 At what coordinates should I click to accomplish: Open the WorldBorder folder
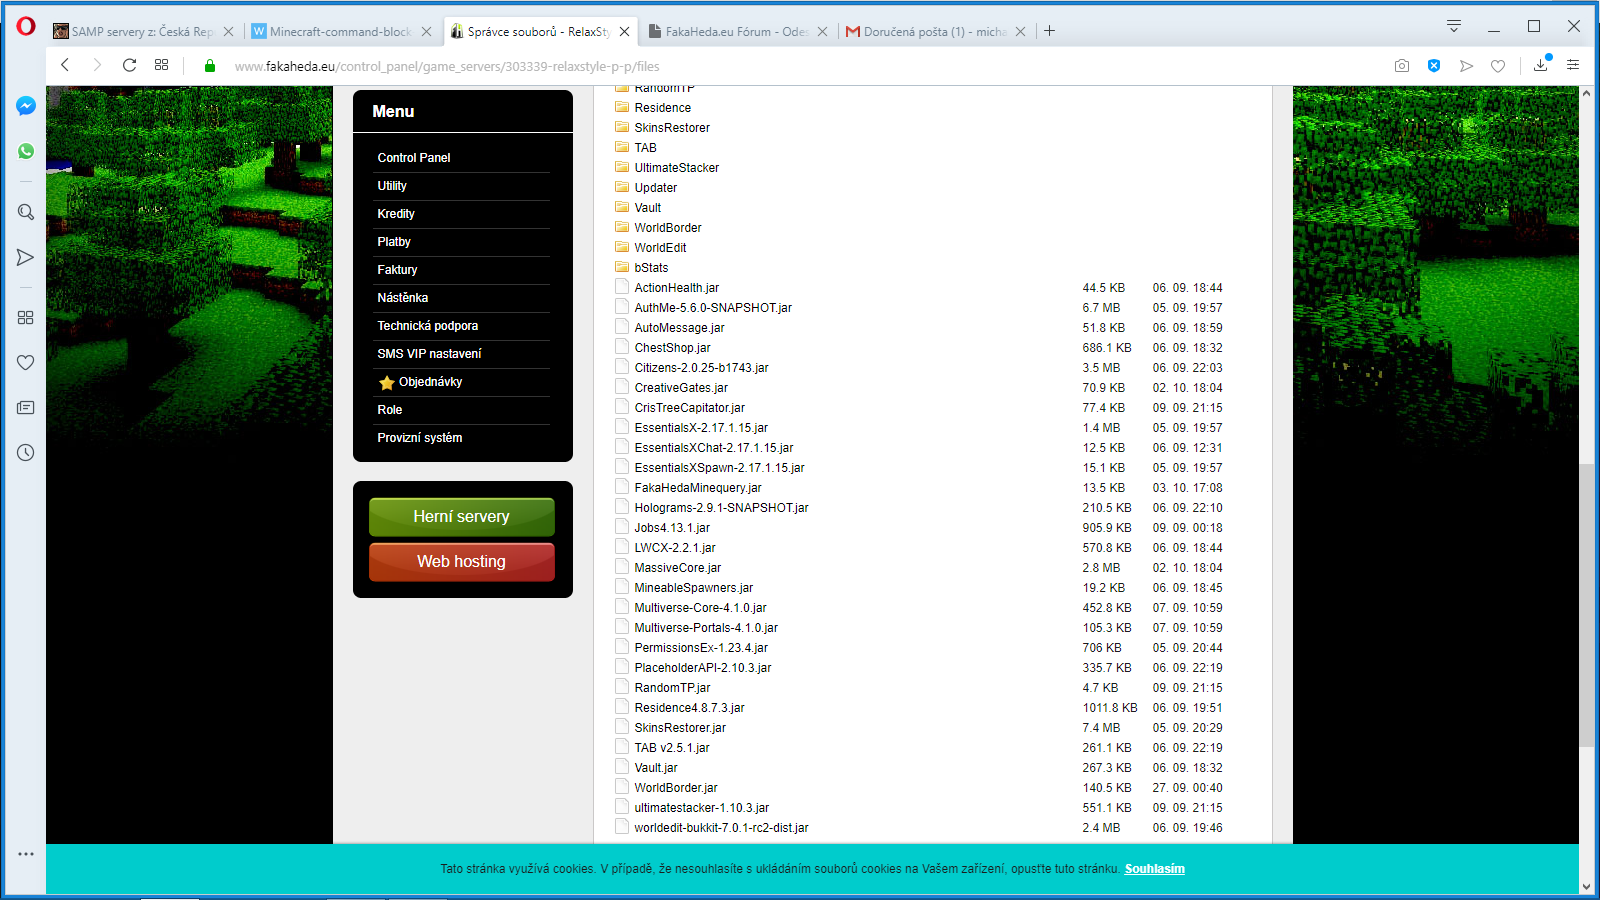[x=667, y=228]
